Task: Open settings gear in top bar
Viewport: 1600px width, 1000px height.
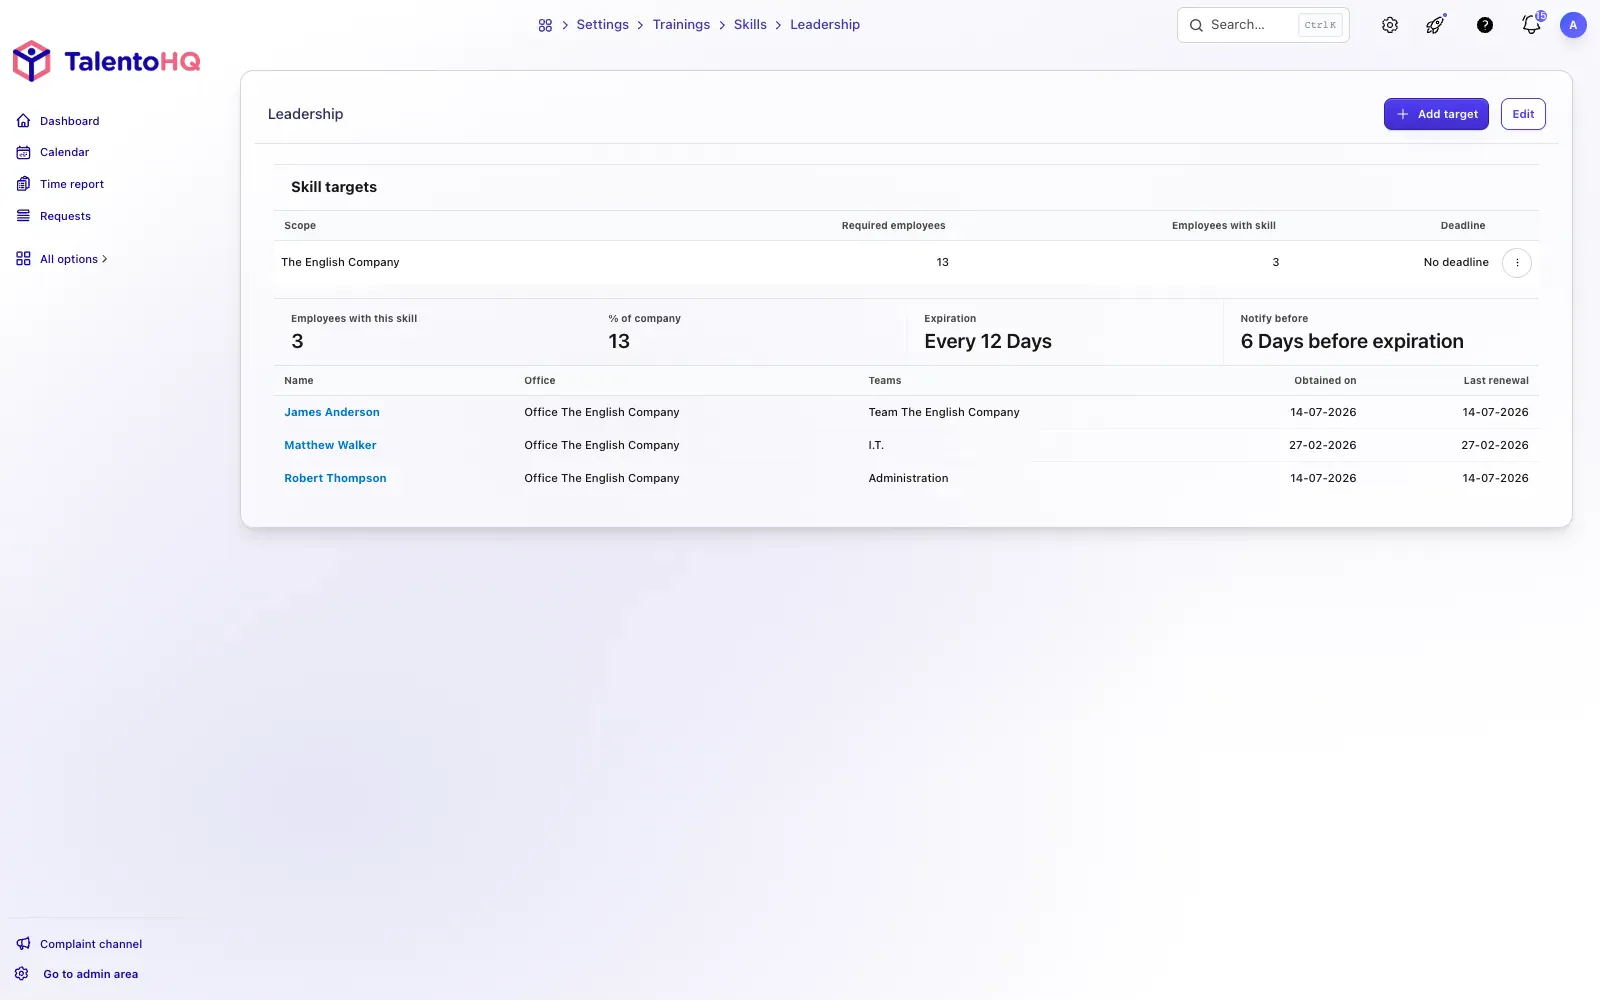Action: click(x=1390, y=25)
